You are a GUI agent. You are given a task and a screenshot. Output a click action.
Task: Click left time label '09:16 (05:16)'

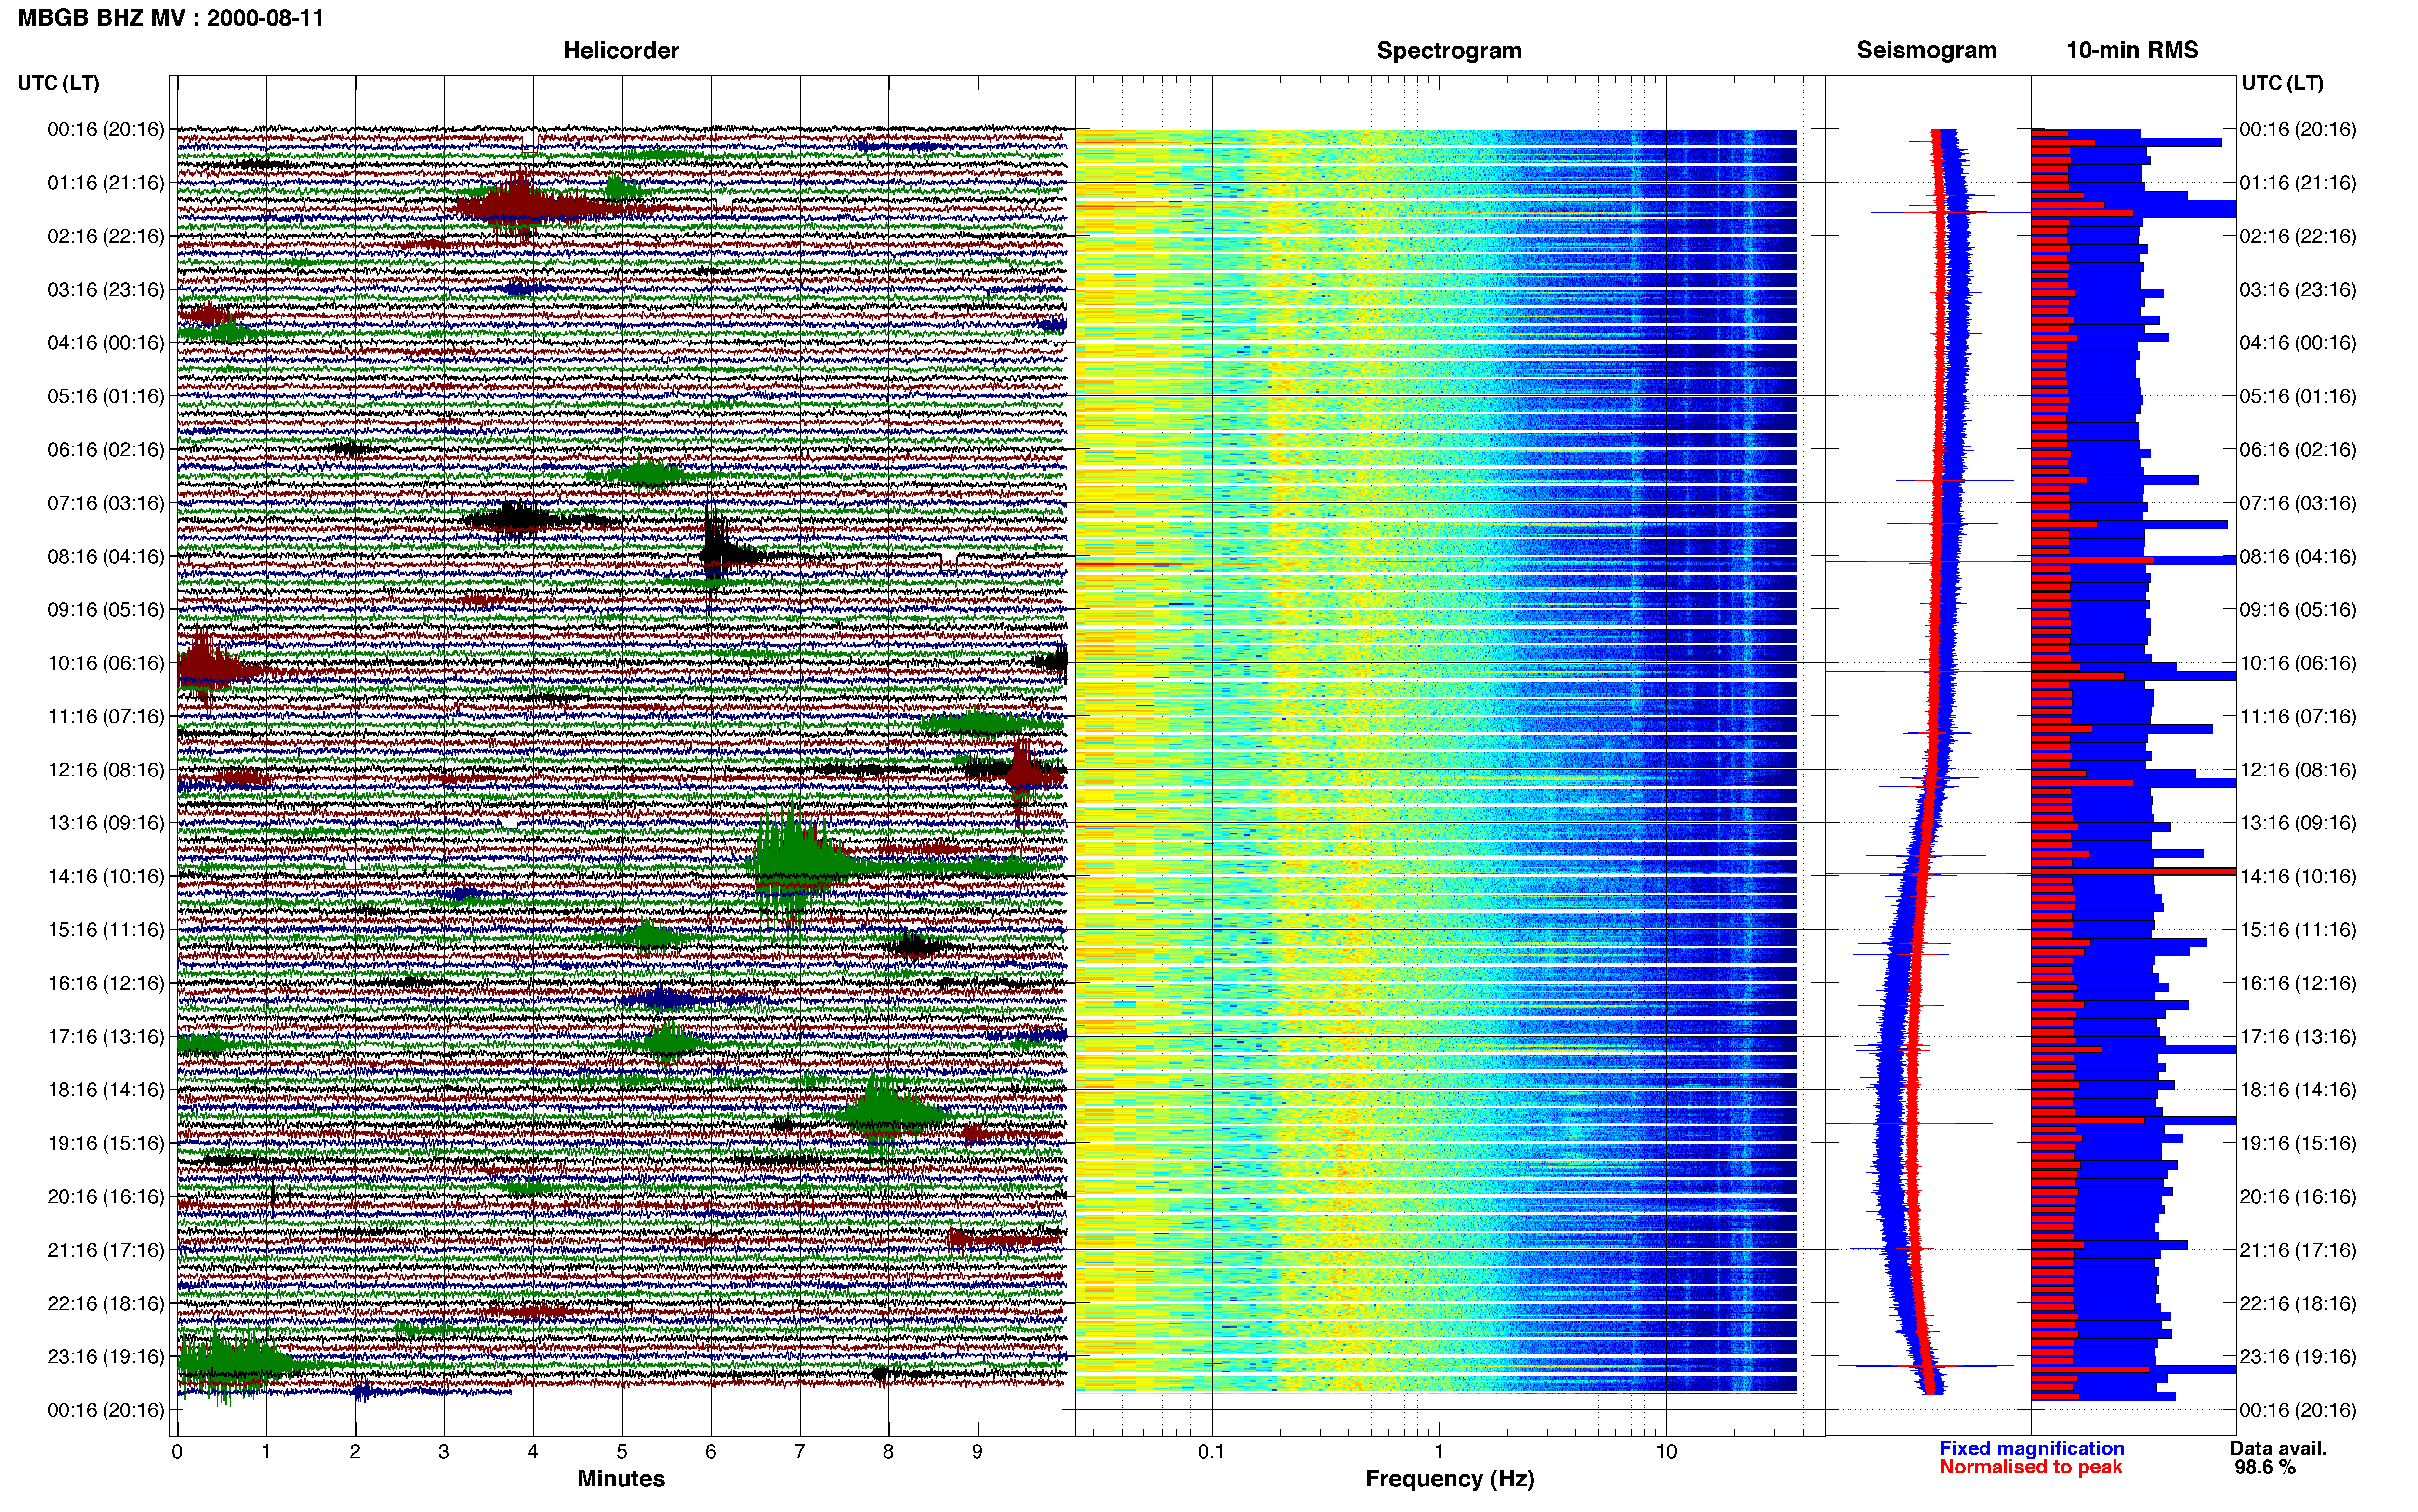(106, 610)
